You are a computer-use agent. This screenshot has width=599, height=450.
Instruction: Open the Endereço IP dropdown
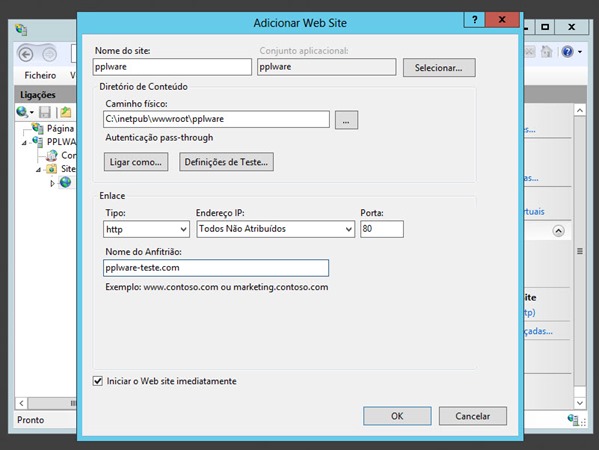[x=275, y=229]
